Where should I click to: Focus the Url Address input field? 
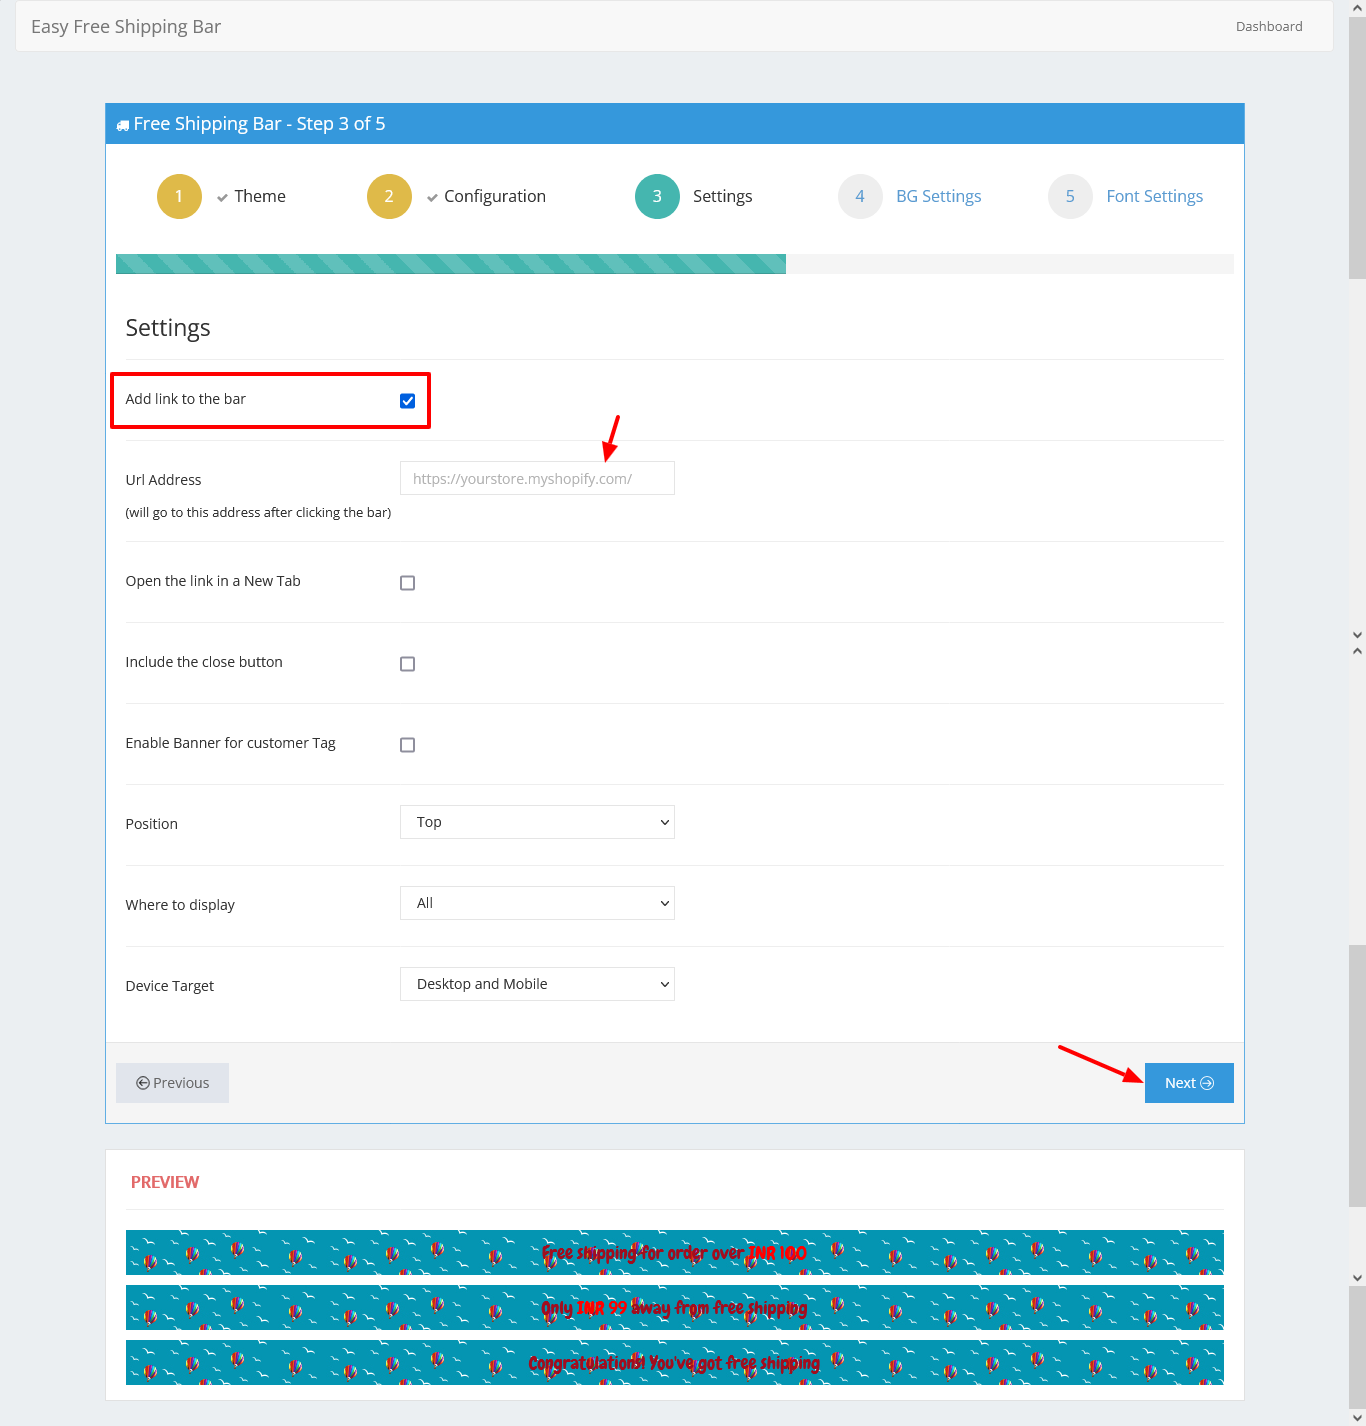(x=537, y=478)
